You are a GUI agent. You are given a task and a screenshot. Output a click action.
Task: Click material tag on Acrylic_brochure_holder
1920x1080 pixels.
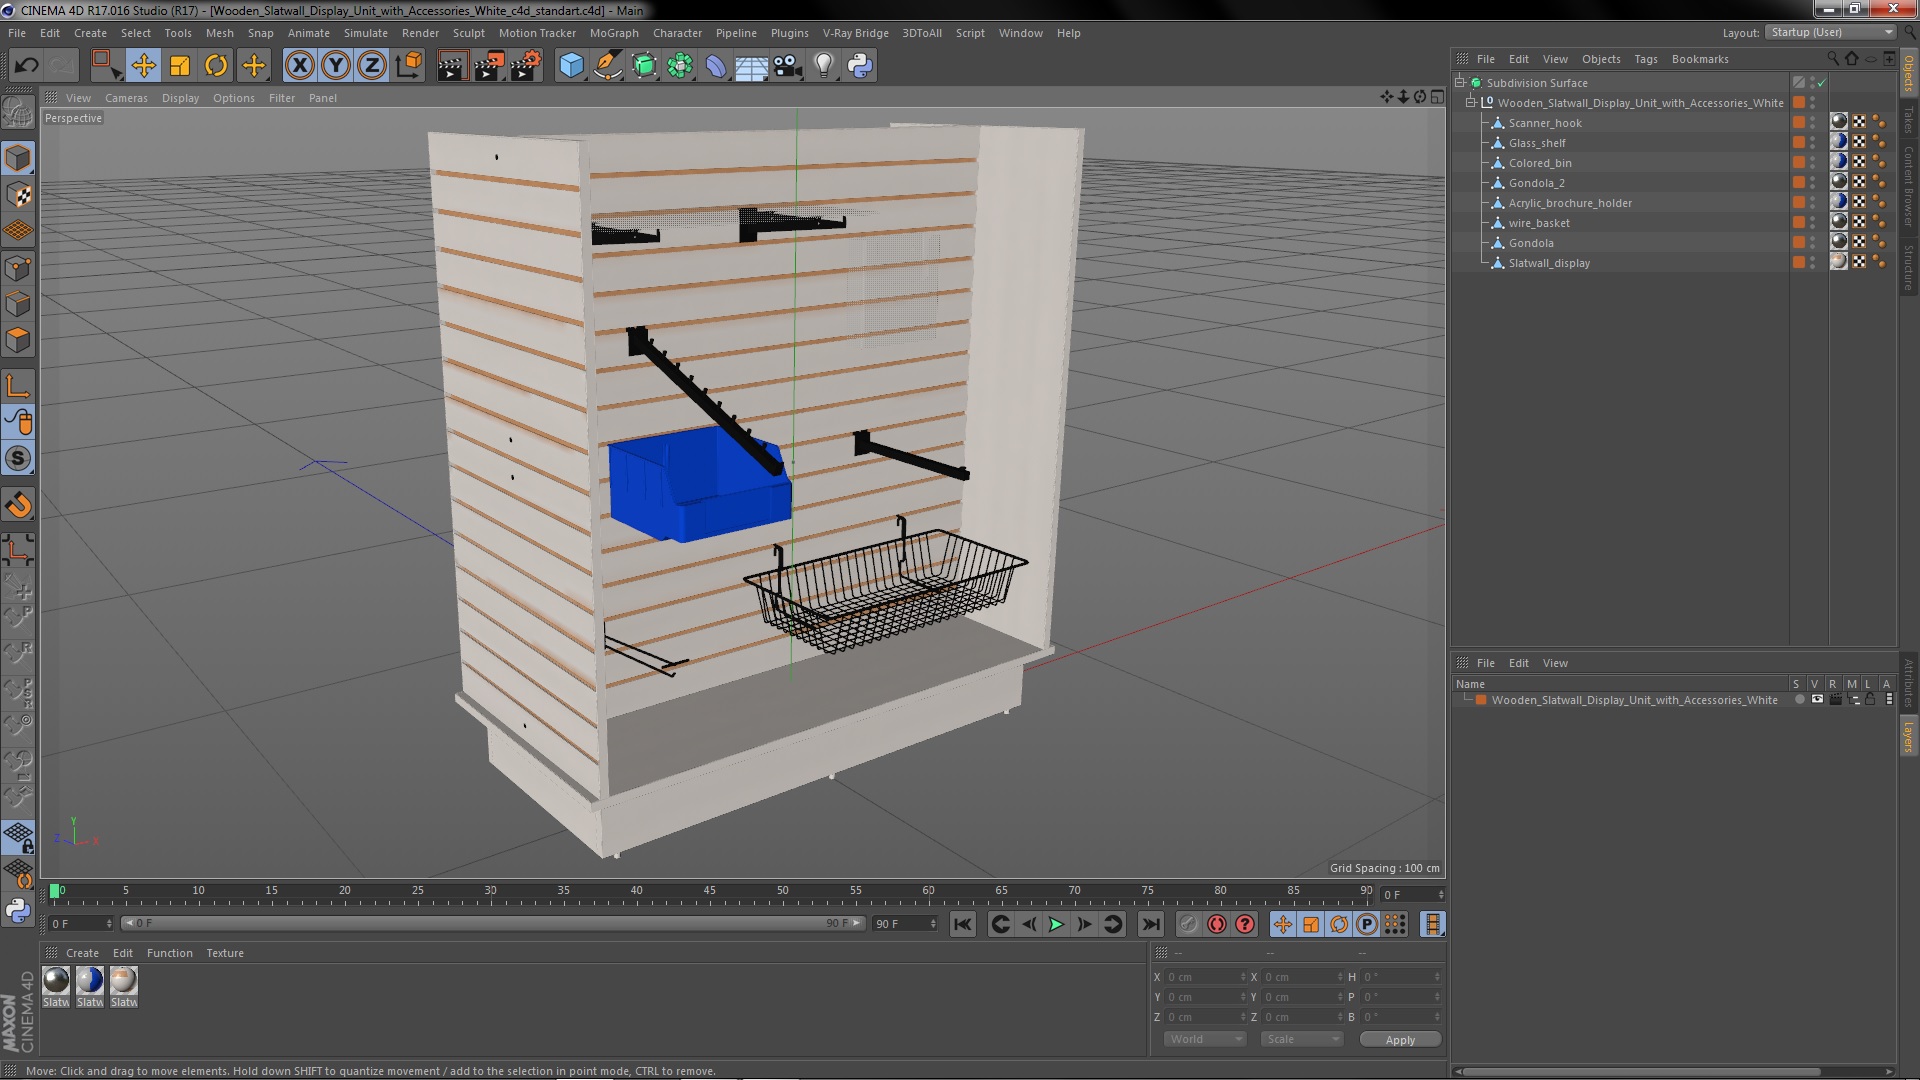point(1839,202)
